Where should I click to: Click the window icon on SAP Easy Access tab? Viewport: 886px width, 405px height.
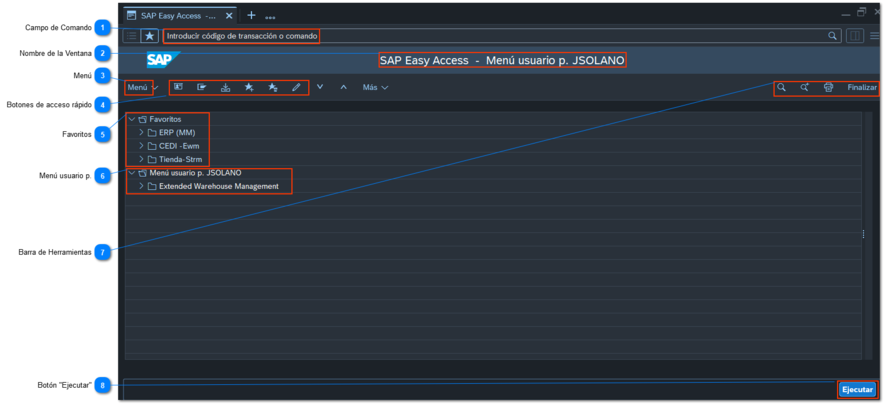[132, 15]
